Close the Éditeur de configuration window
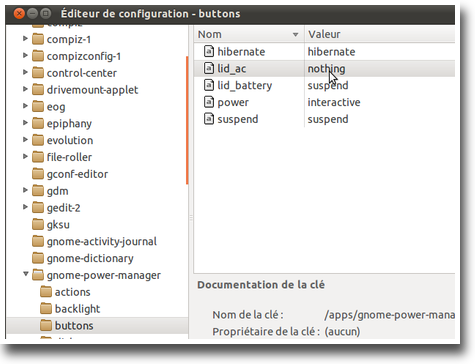 pos(19,13)
